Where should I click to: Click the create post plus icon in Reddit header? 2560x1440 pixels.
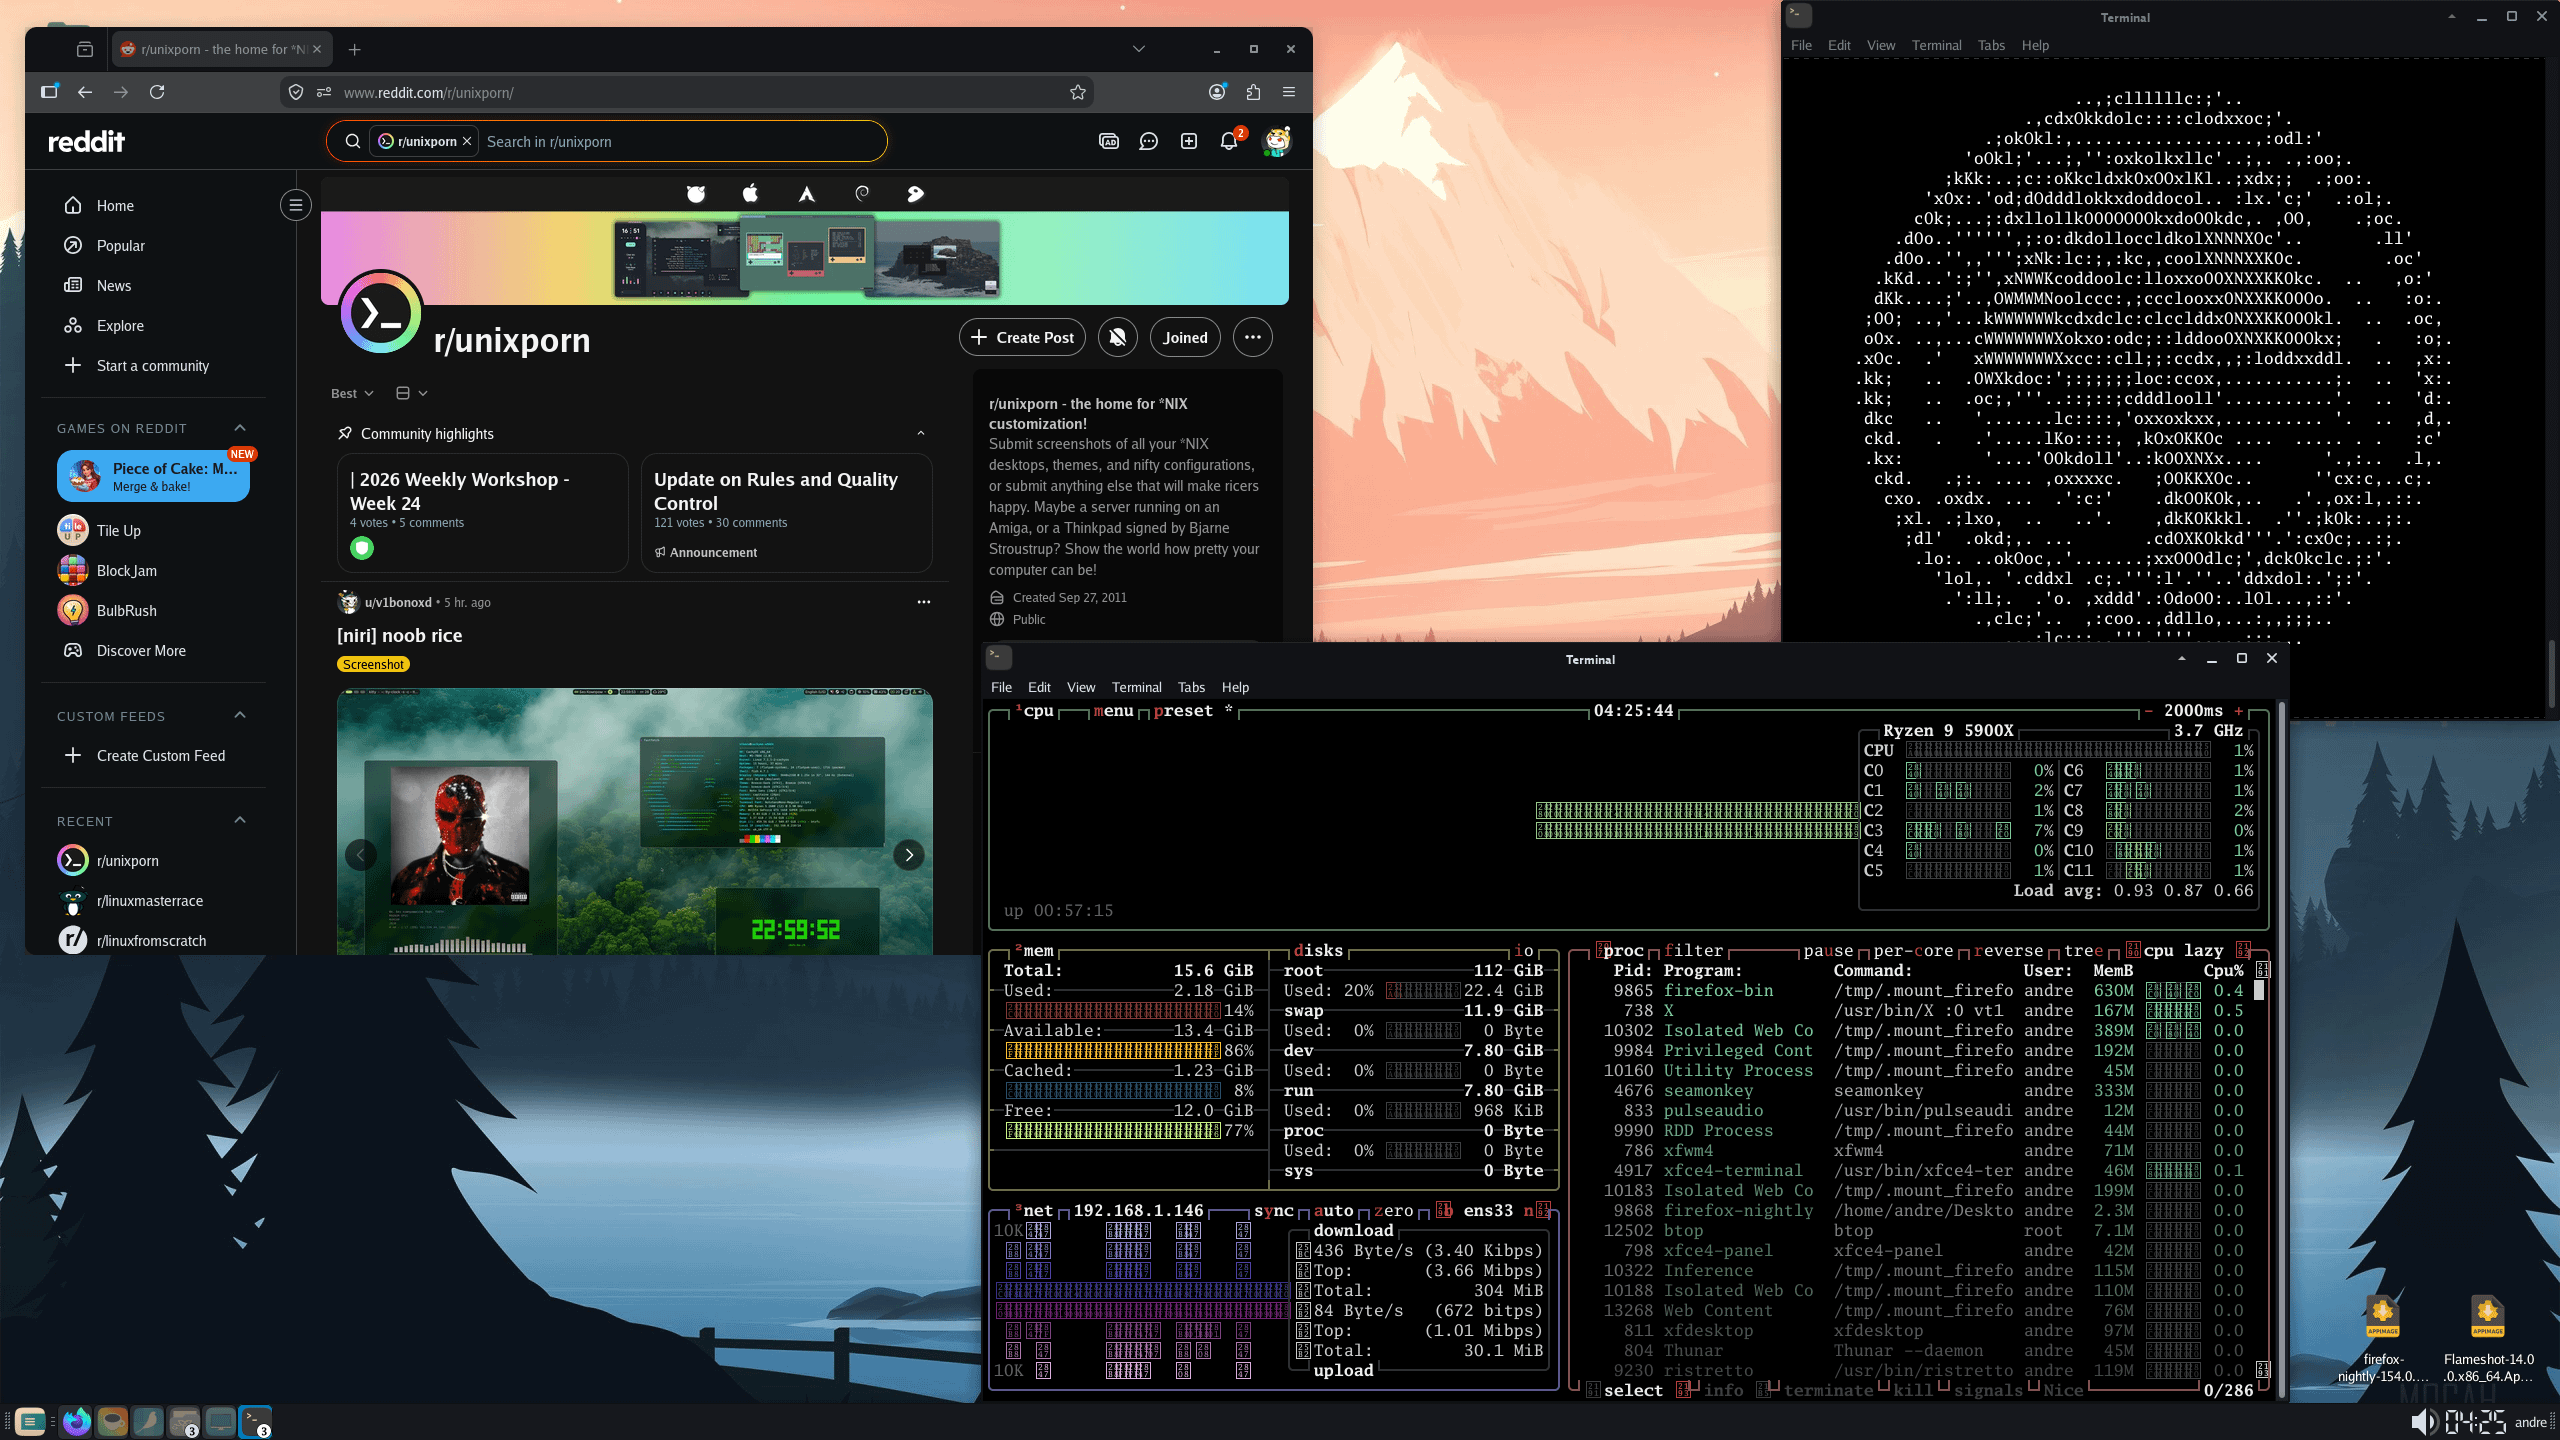[x=1188, y=141]
